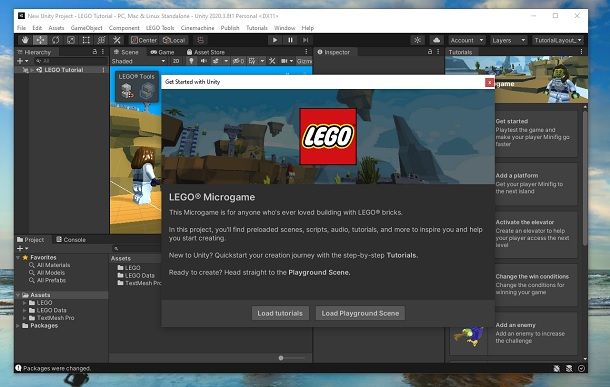Collapse the Favorites tree section
The height and width of the screenshot is (387, 610).
click(18, 257)
